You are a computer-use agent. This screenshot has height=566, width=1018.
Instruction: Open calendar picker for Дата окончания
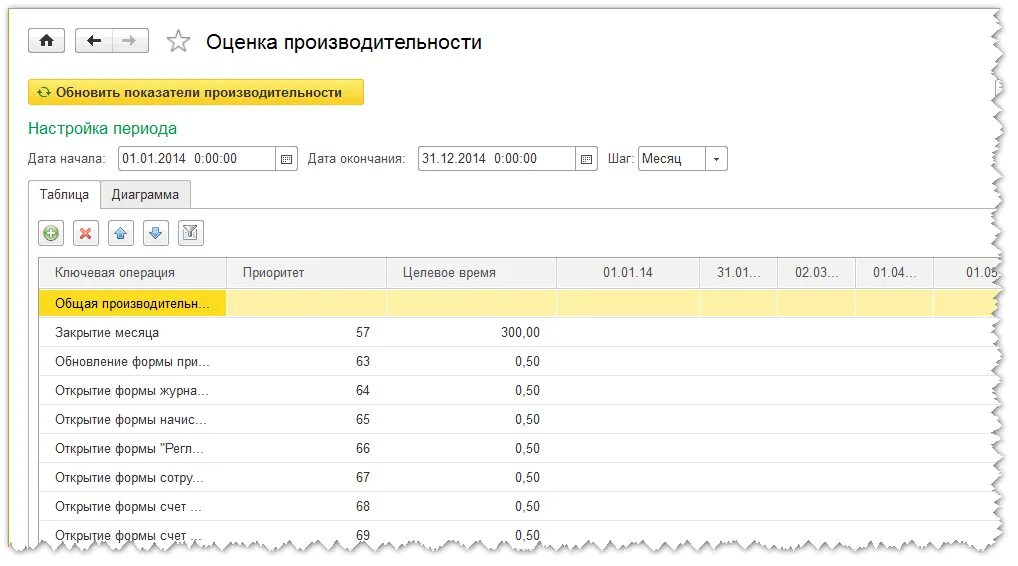[x=586, y=159]
